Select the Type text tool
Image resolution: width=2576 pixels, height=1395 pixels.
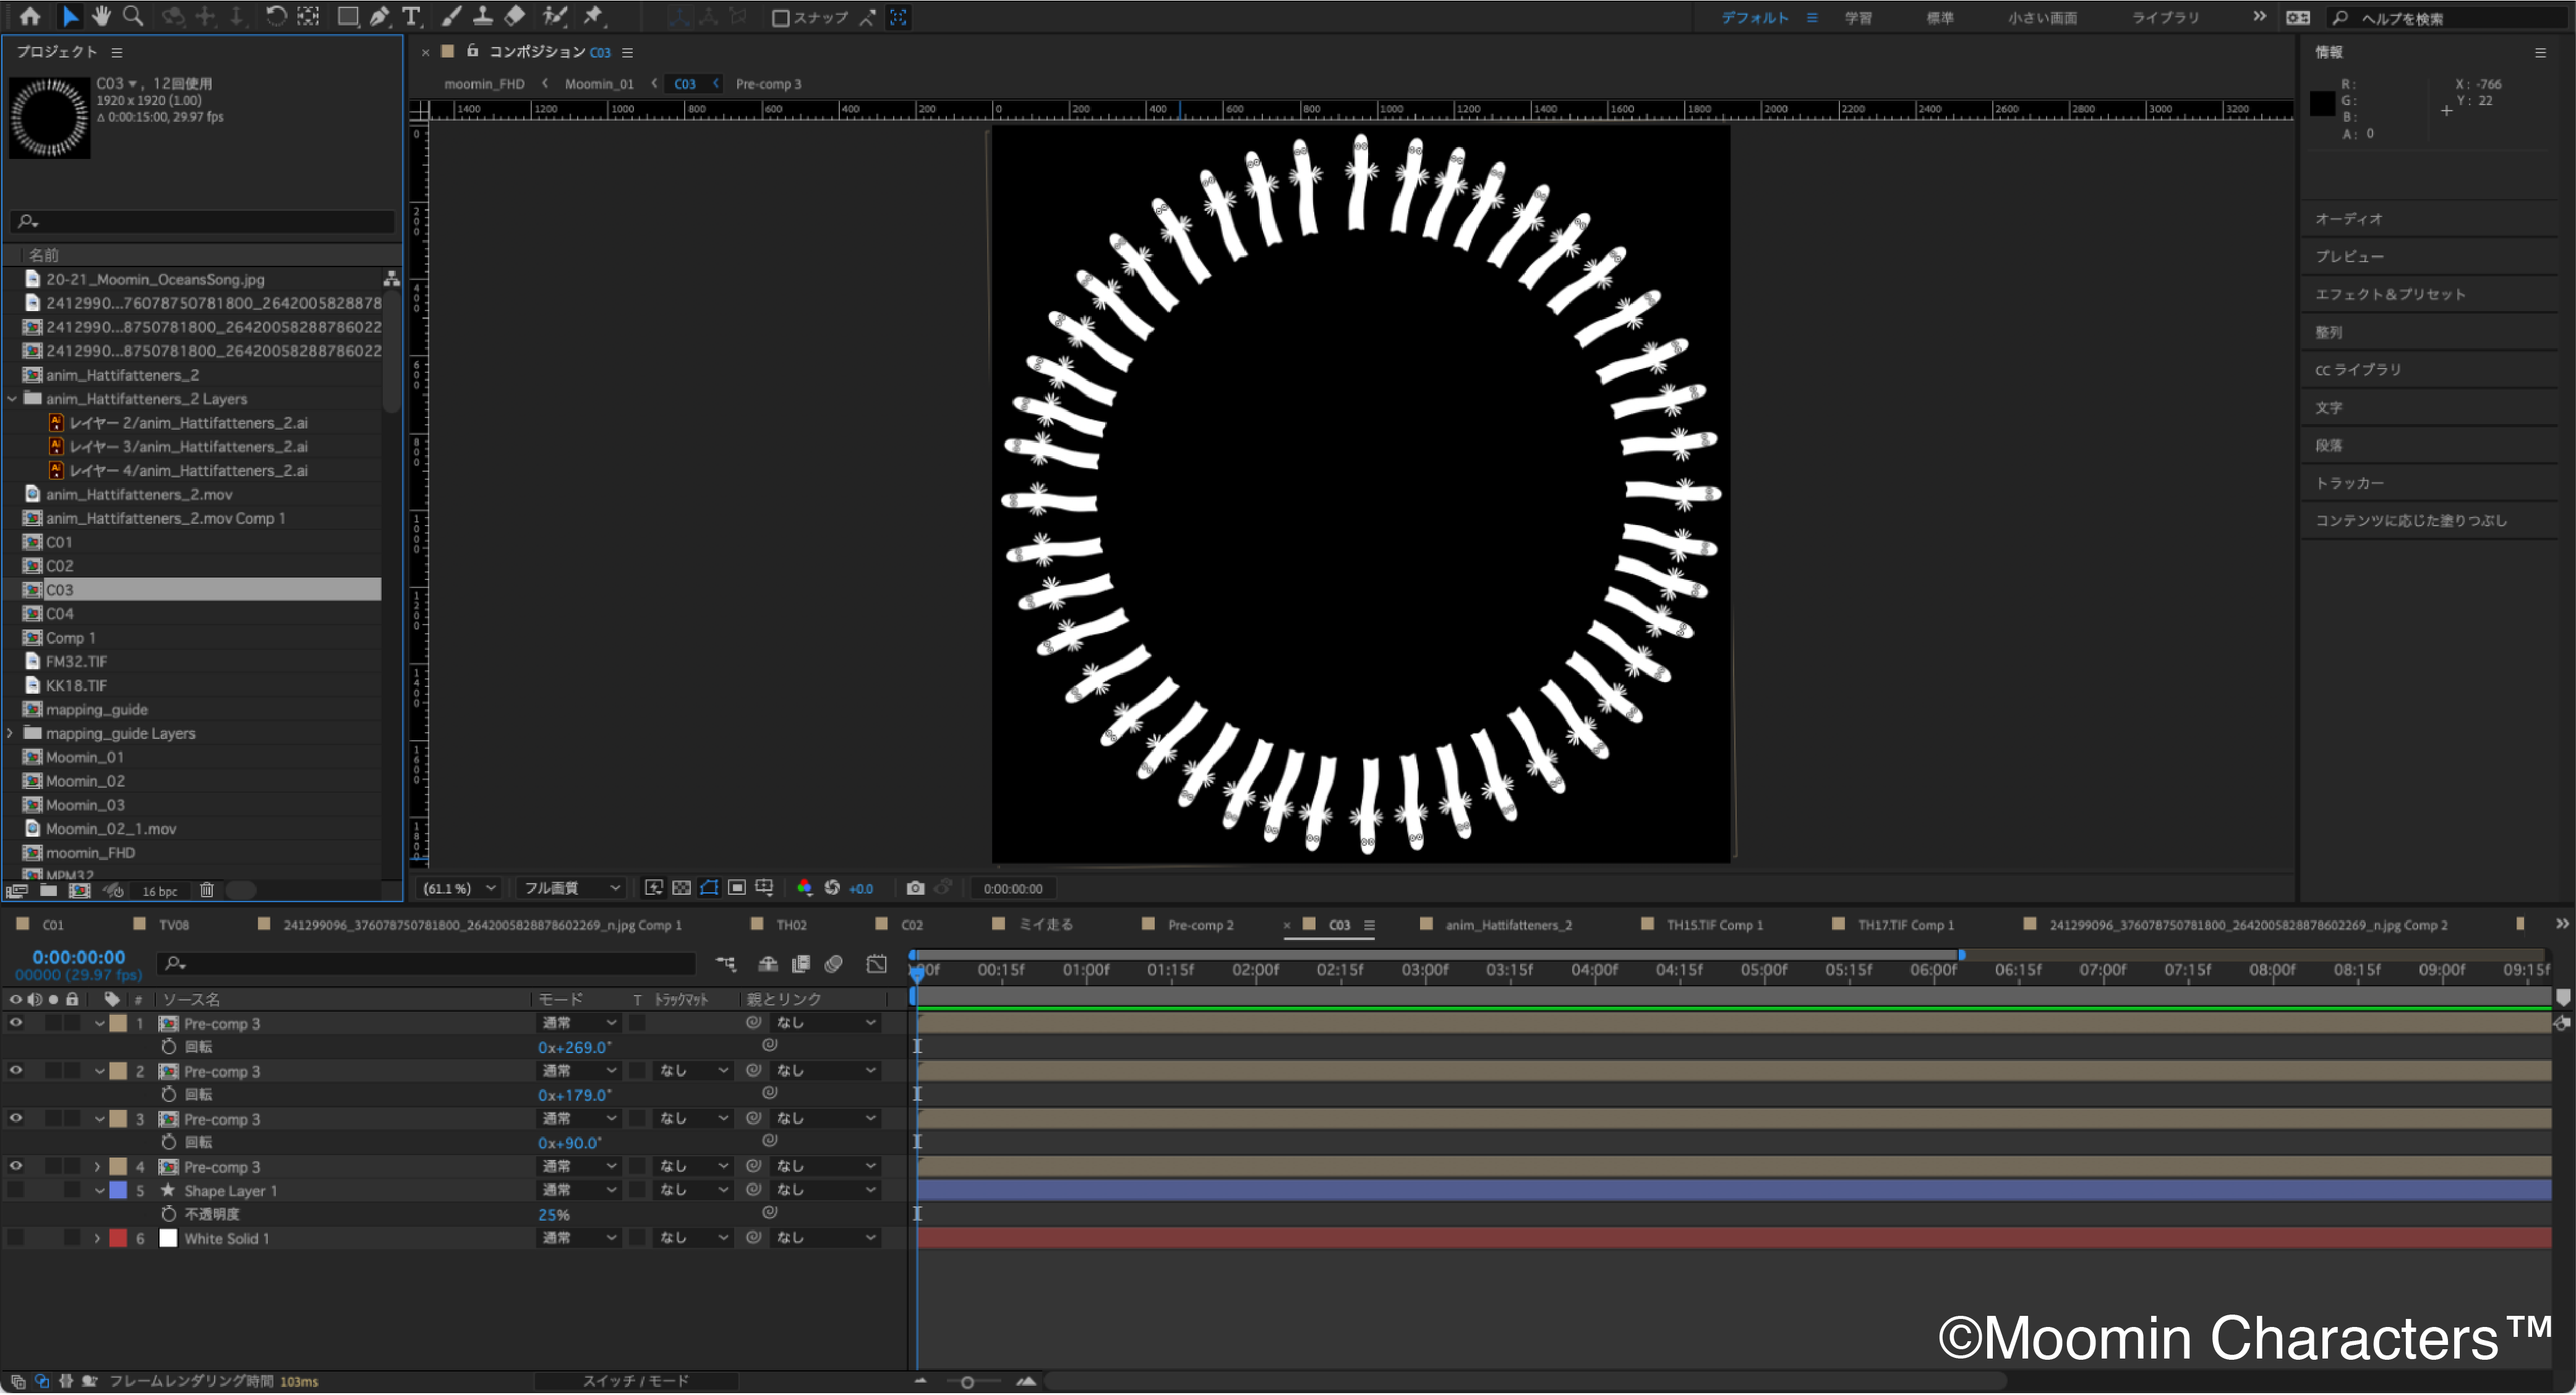[411, 16]
